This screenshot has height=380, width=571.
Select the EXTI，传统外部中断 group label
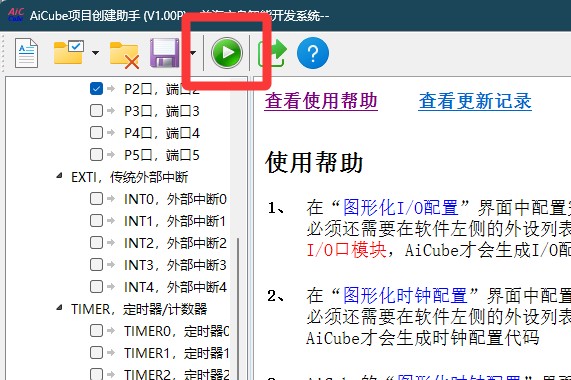click(129, 177)
